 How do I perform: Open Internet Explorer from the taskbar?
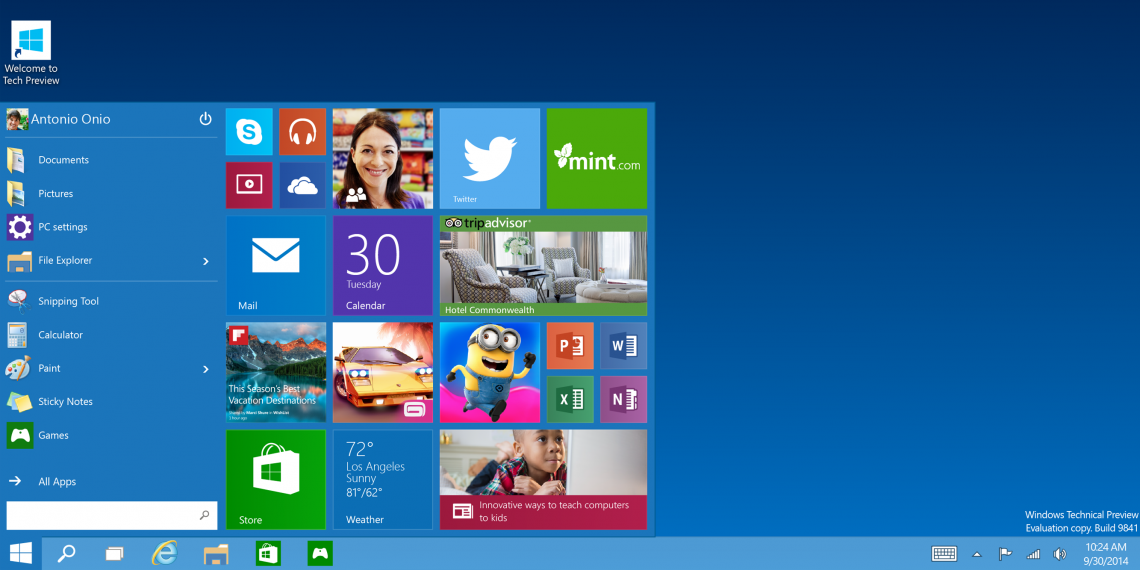(x=164, y=553)
